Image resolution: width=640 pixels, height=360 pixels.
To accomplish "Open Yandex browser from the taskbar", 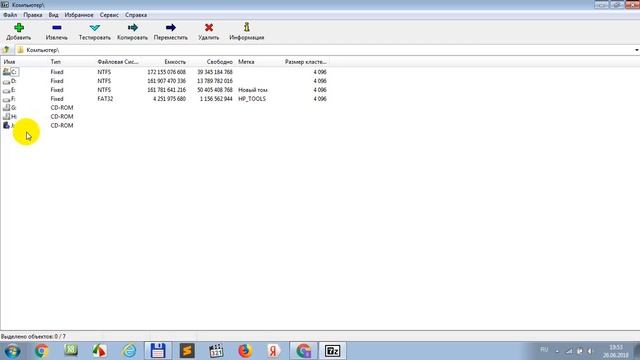I will (x=274, y=351).
